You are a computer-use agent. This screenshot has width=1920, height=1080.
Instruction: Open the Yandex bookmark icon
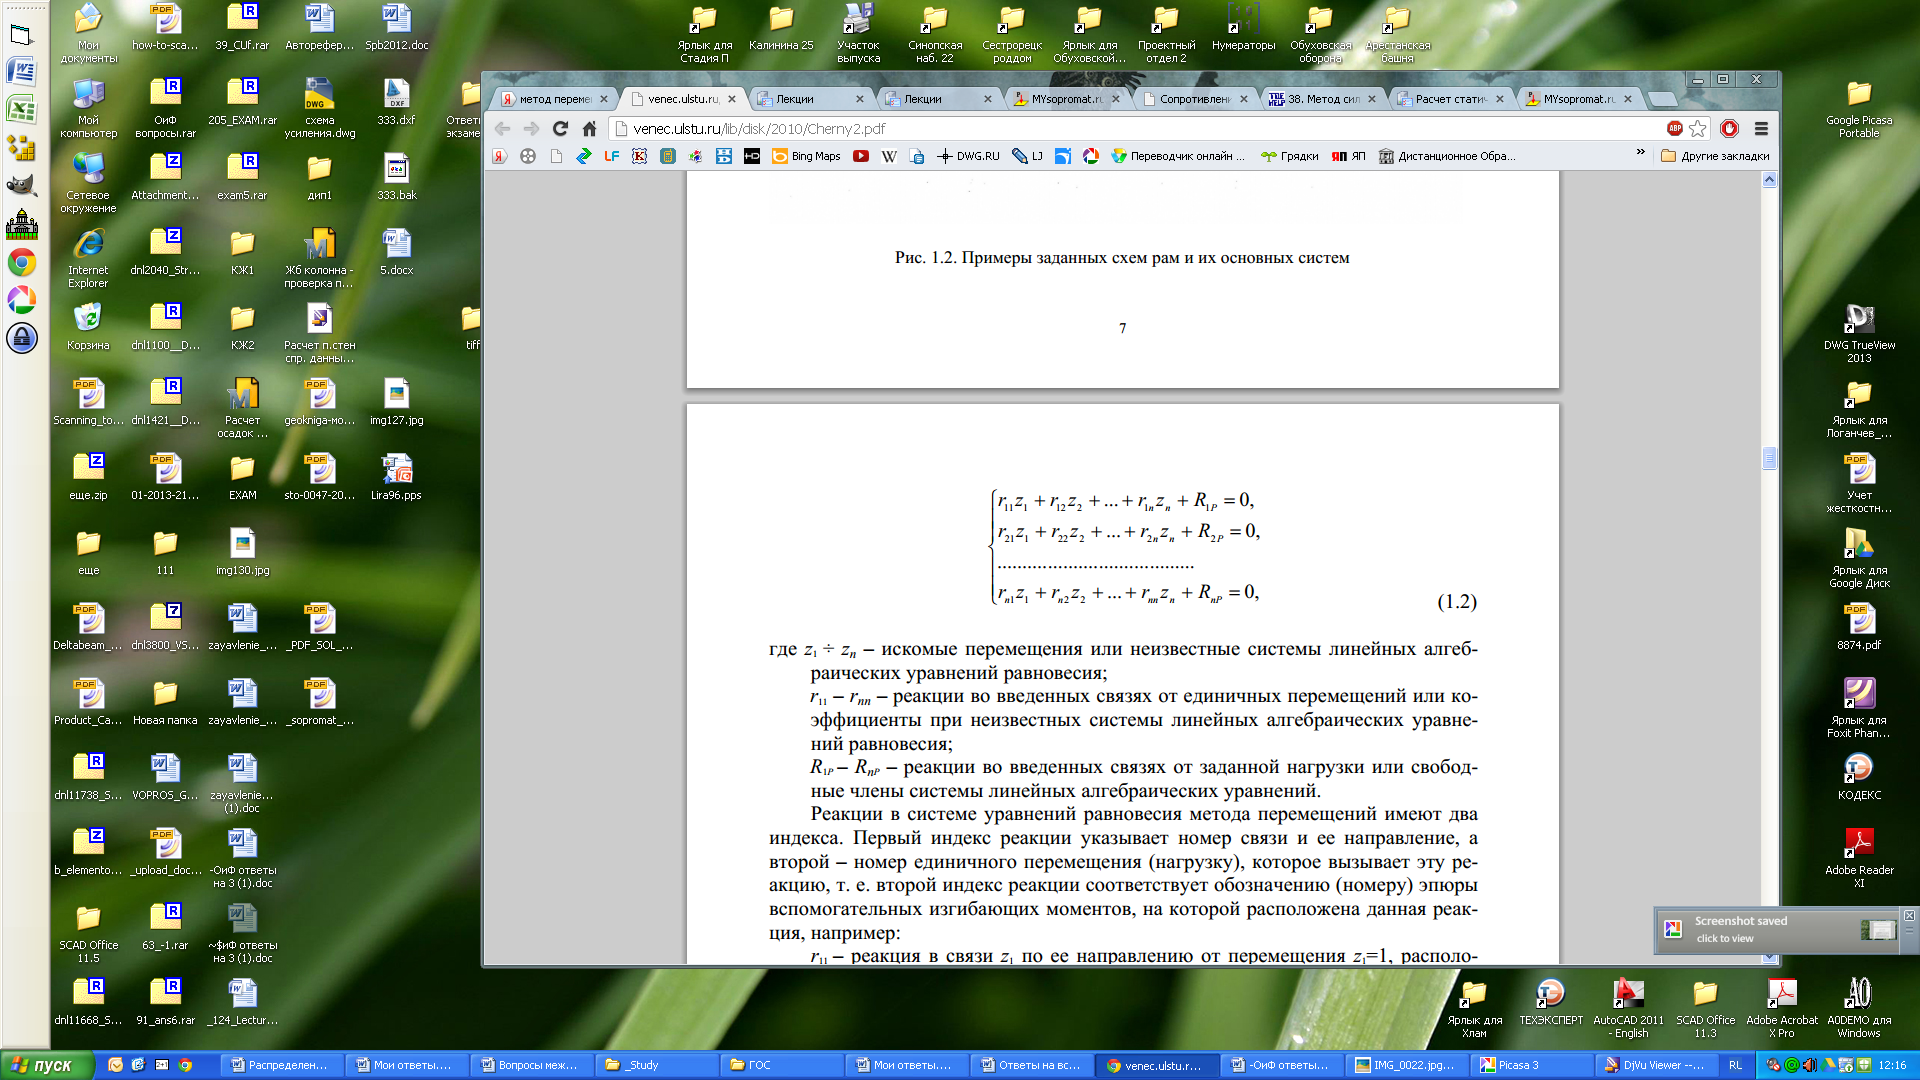point(500,156)
